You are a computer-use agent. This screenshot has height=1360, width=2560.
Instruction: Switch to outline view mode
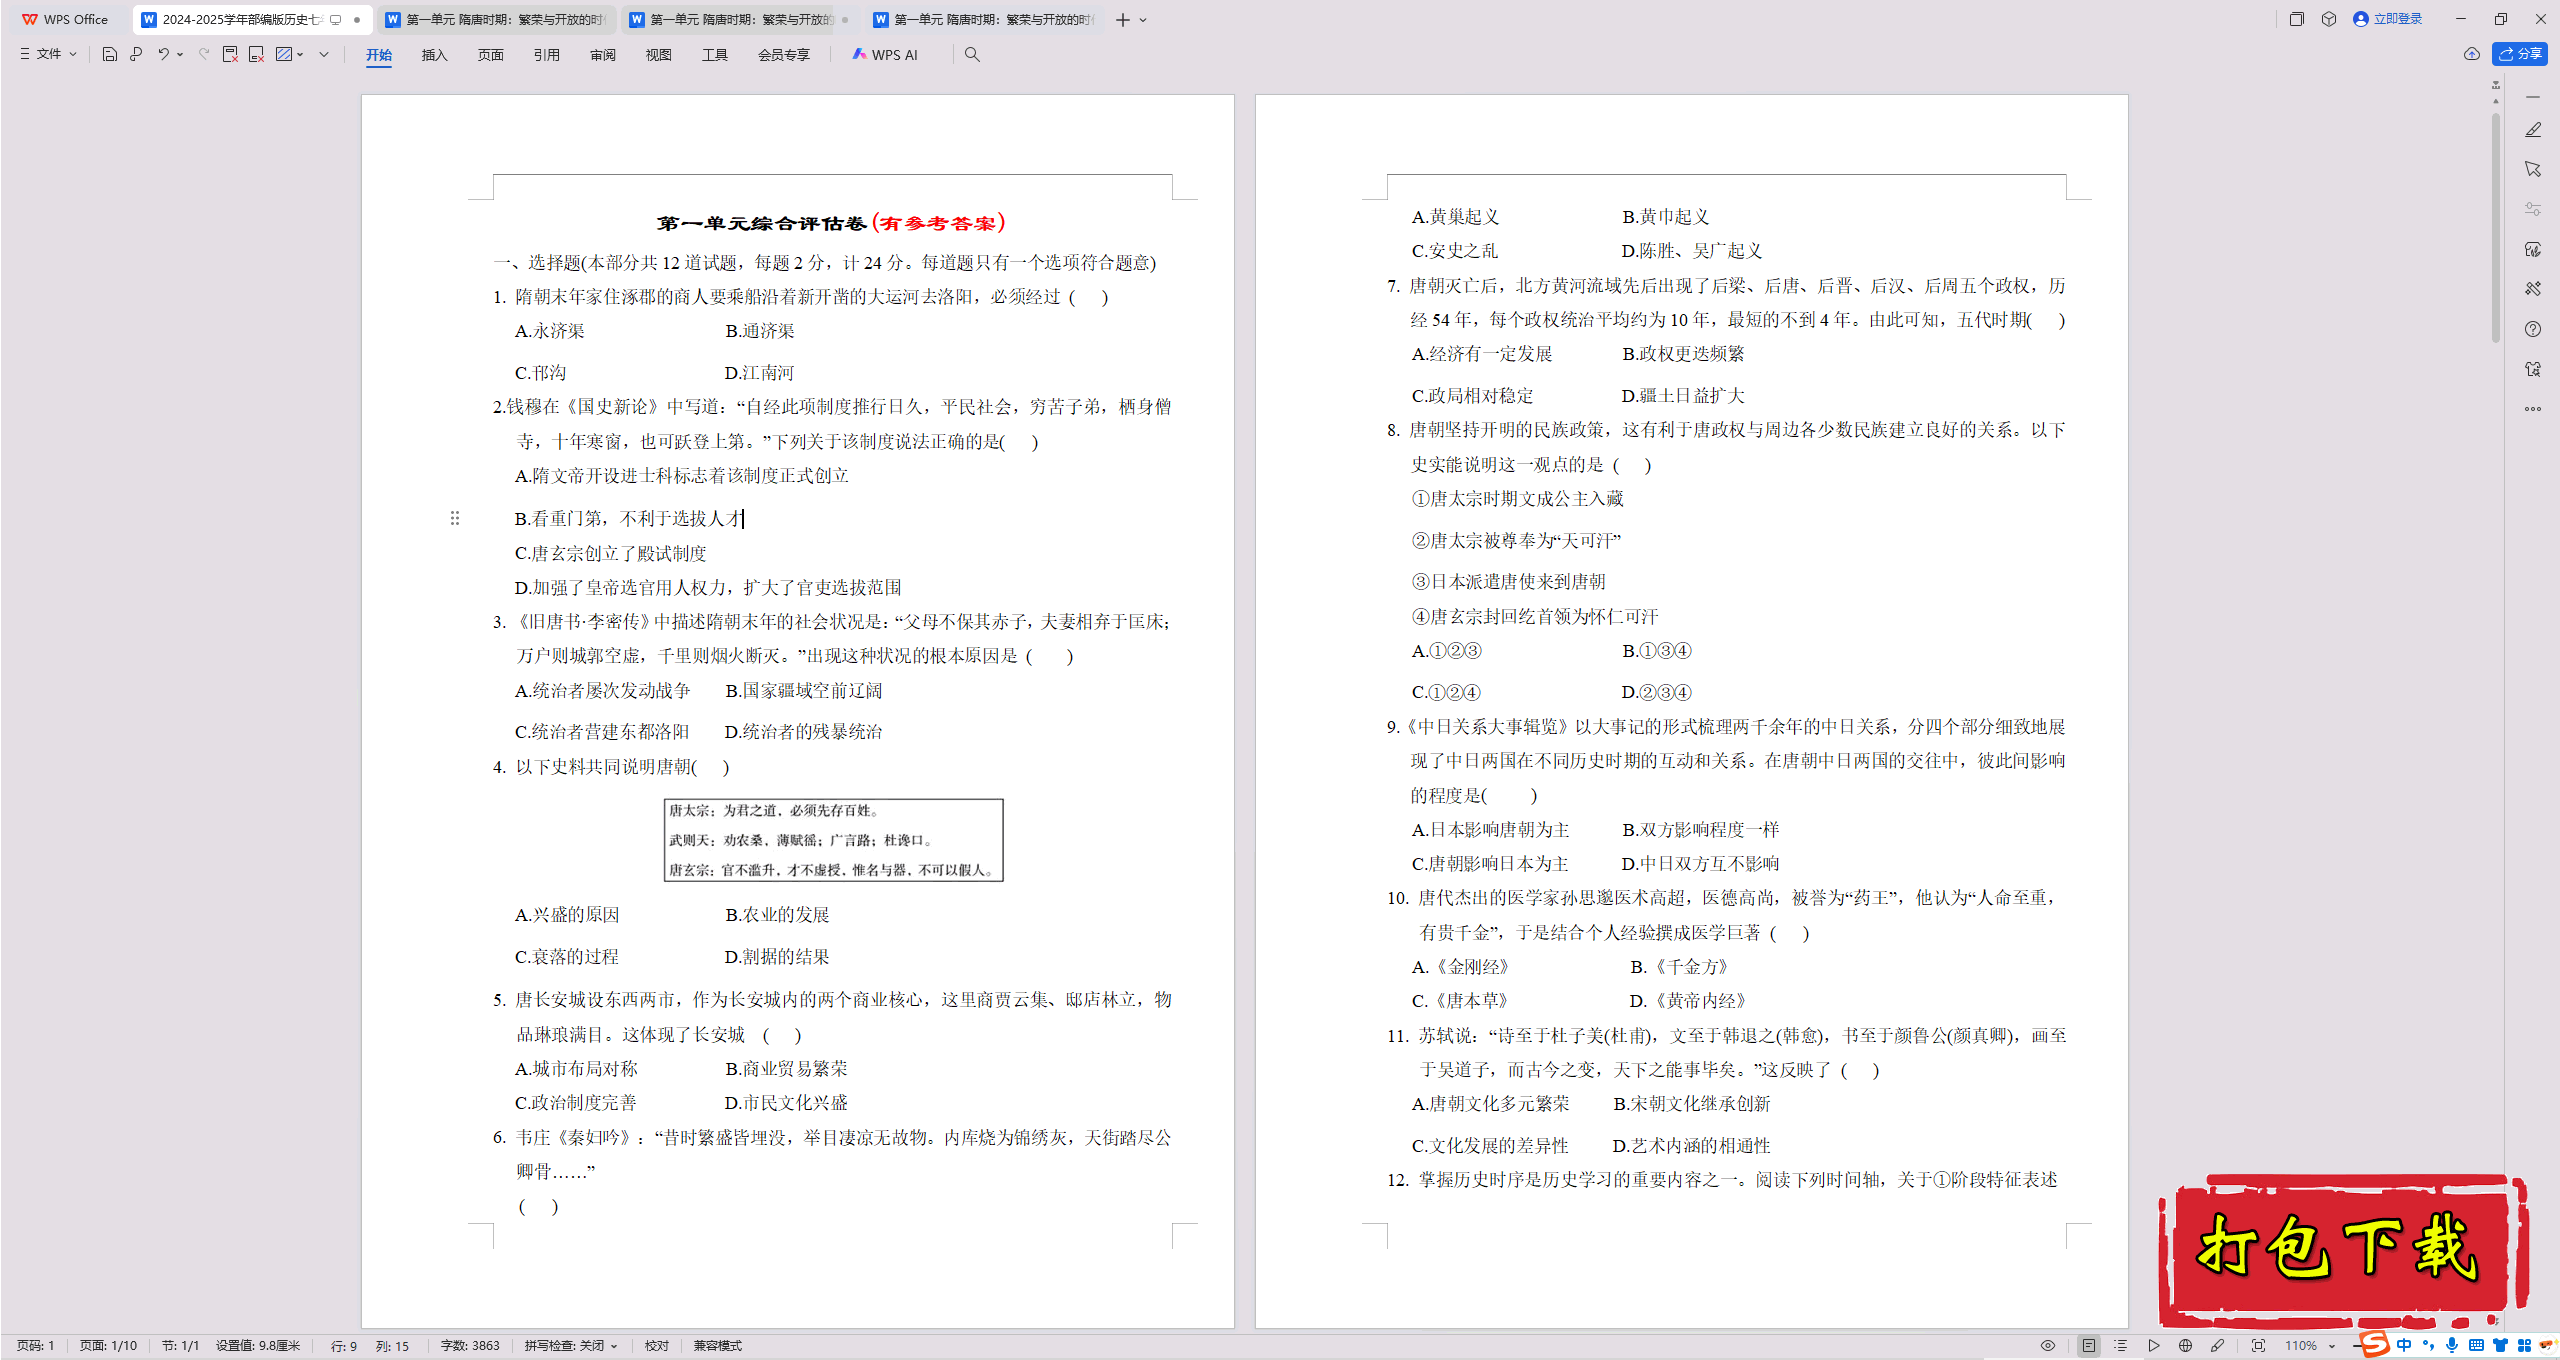(x=2120, y=1346)
